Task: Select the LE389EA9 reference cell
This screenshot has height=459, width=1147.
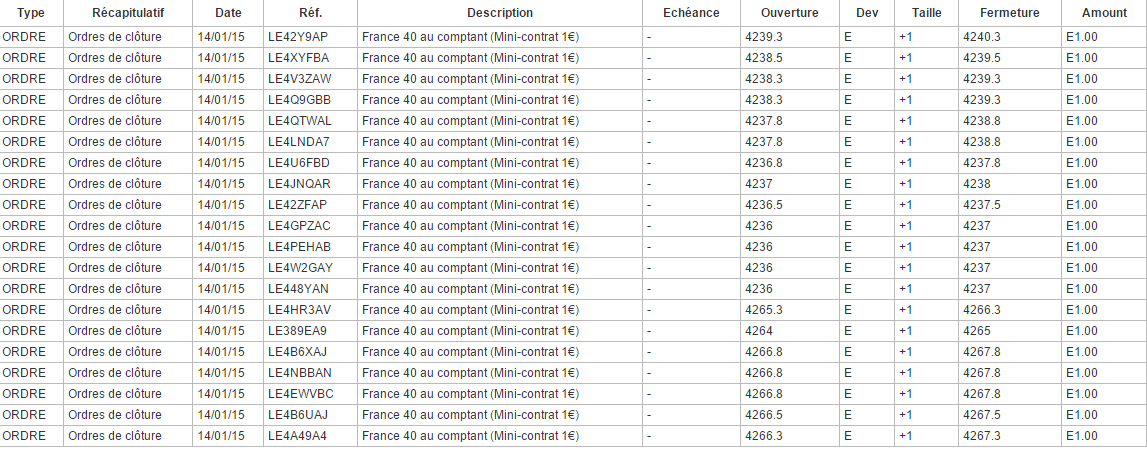Action: [x=297, y=331]
